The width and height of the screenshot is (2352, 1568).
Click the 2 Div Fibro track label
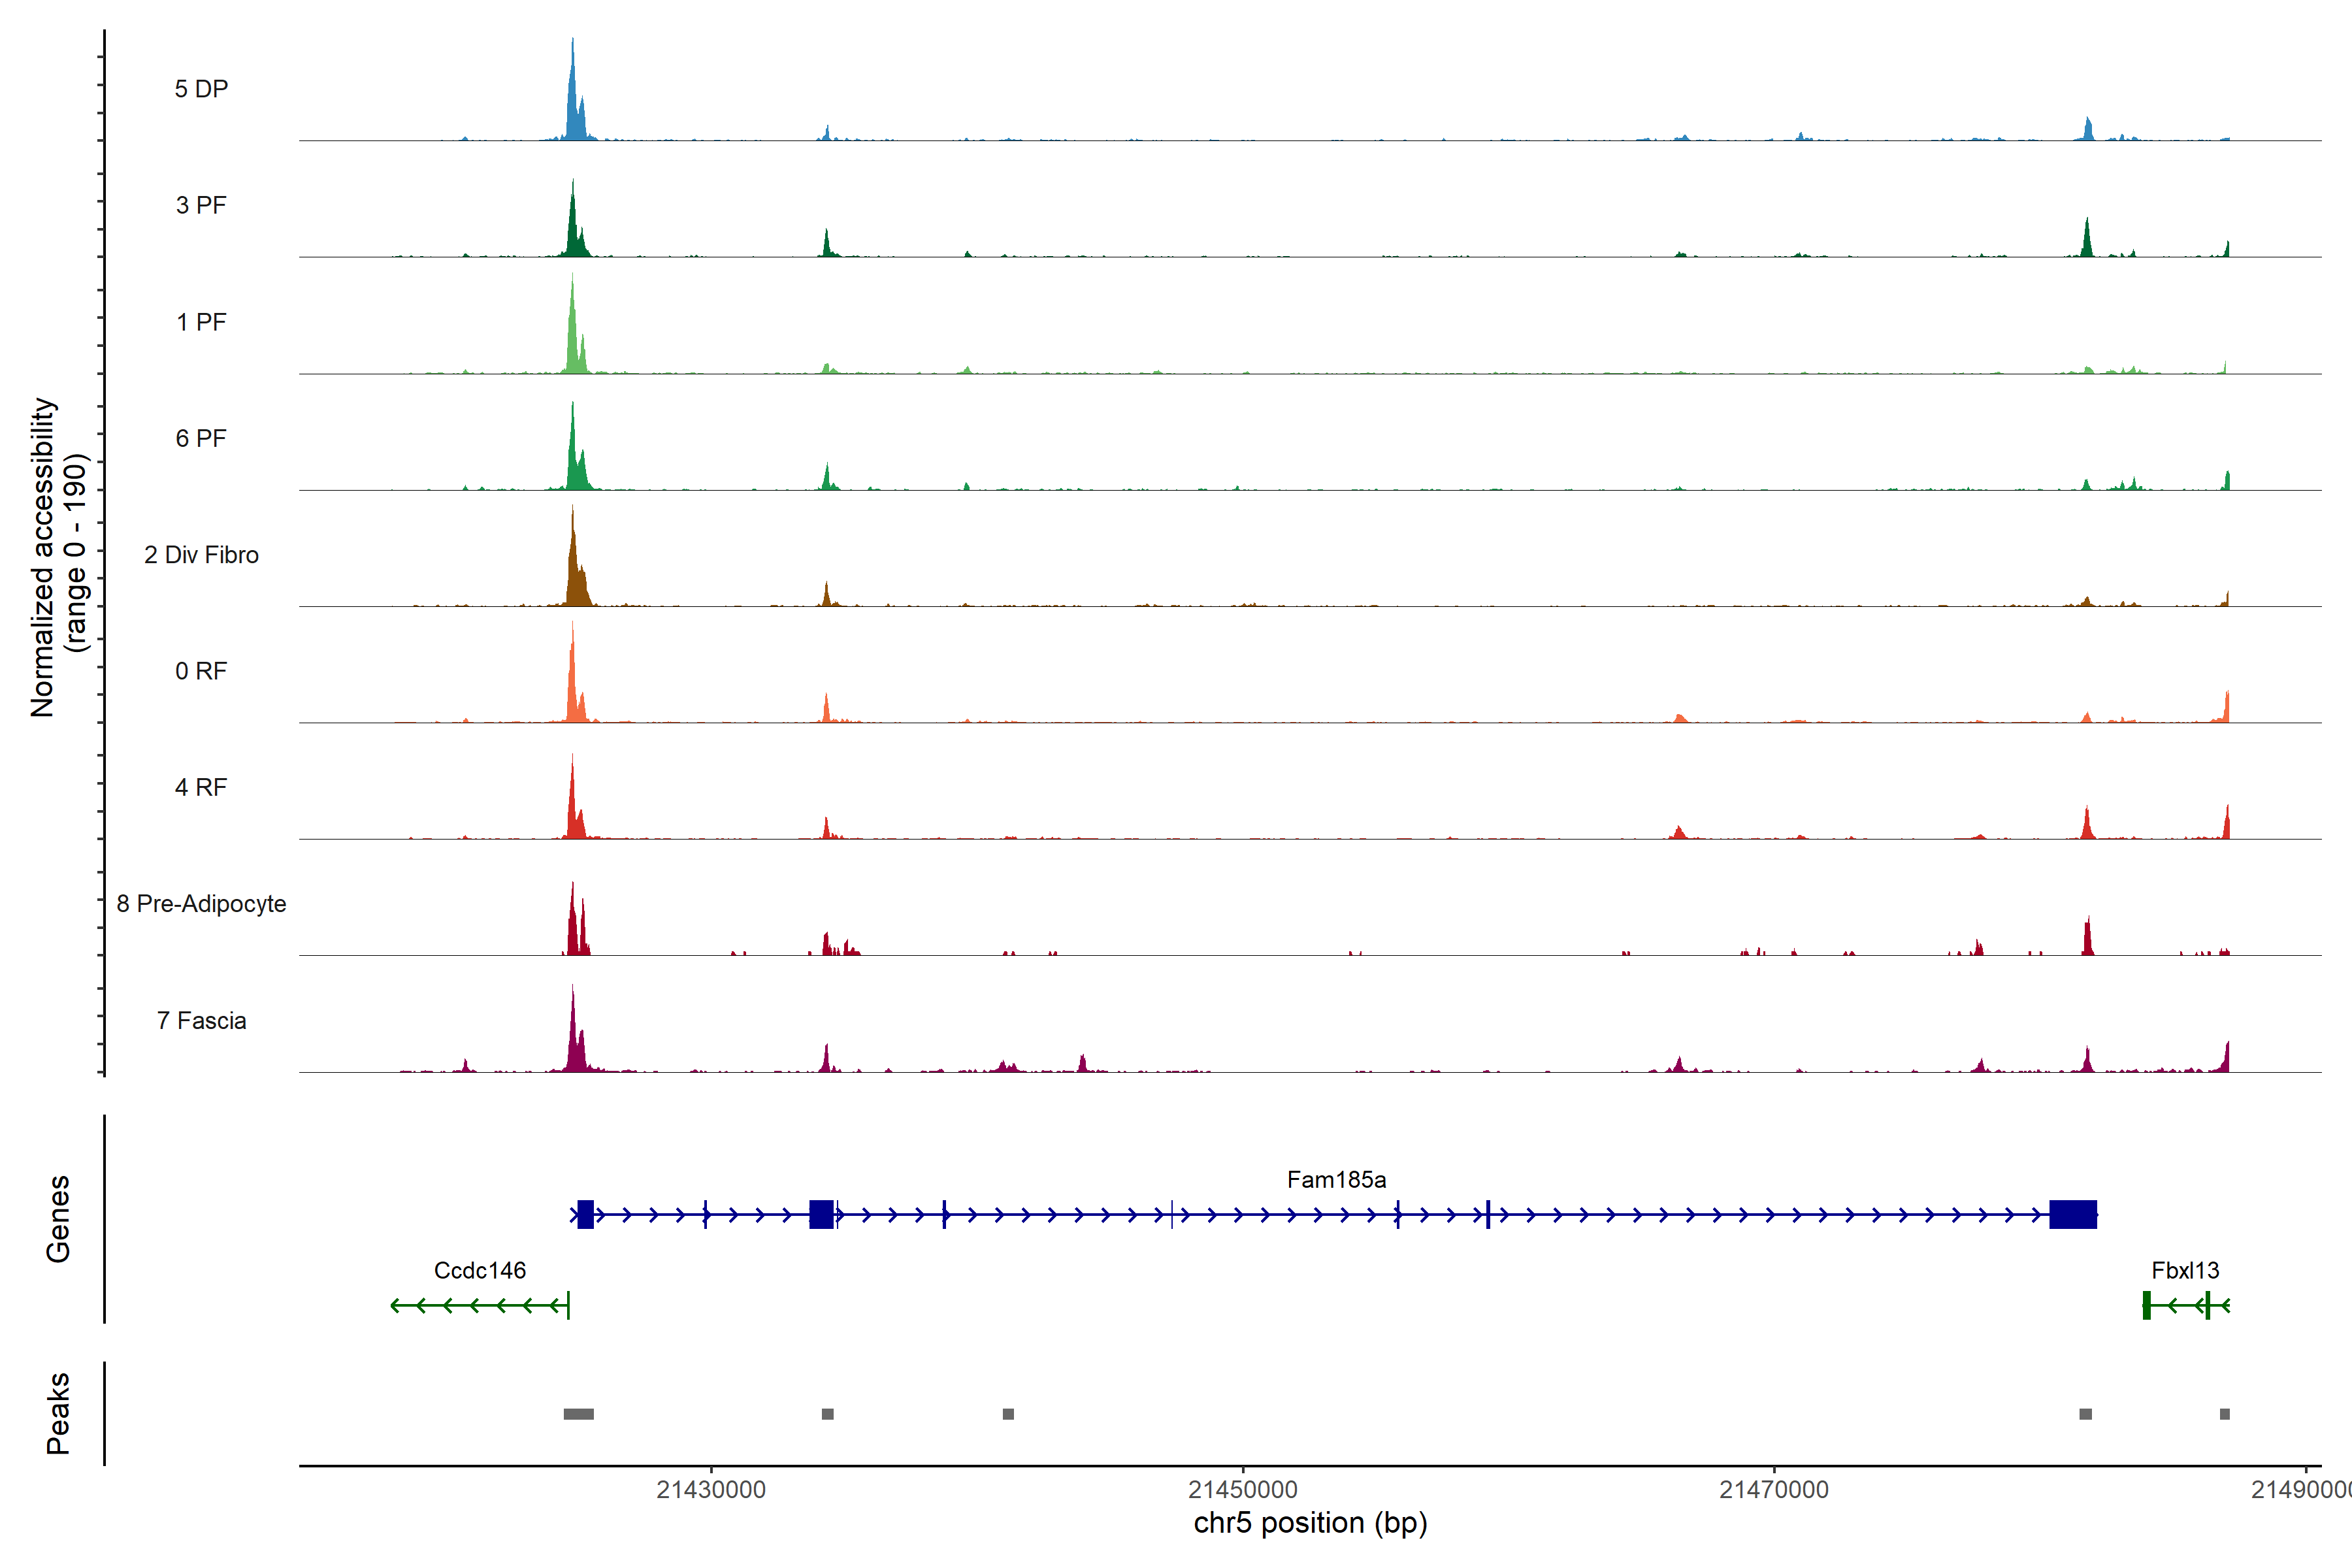tap(201, 555)
